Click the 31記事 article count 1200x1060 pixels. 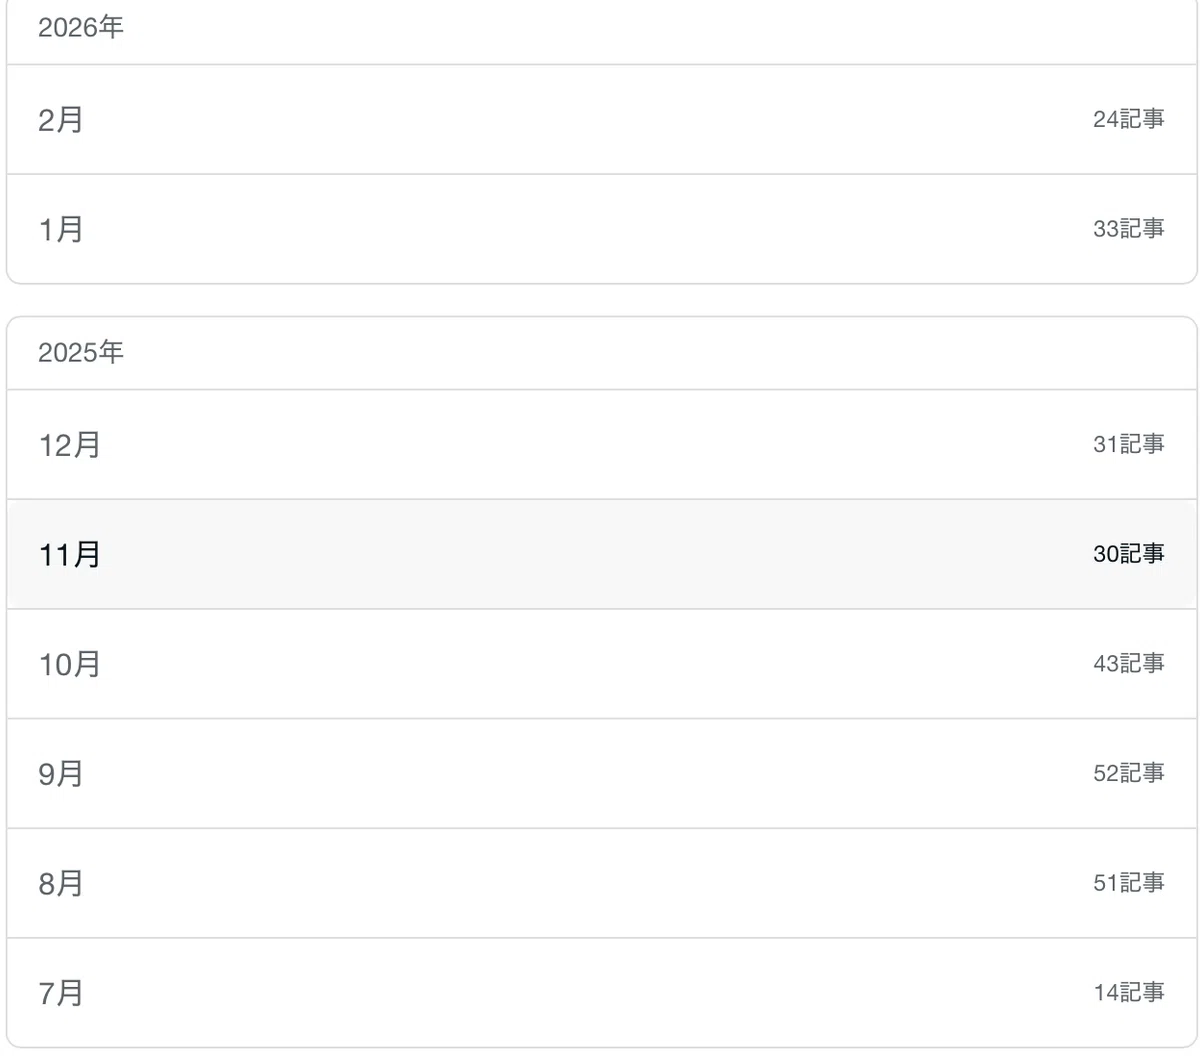pyautogui.click(x=1128, y=444)
